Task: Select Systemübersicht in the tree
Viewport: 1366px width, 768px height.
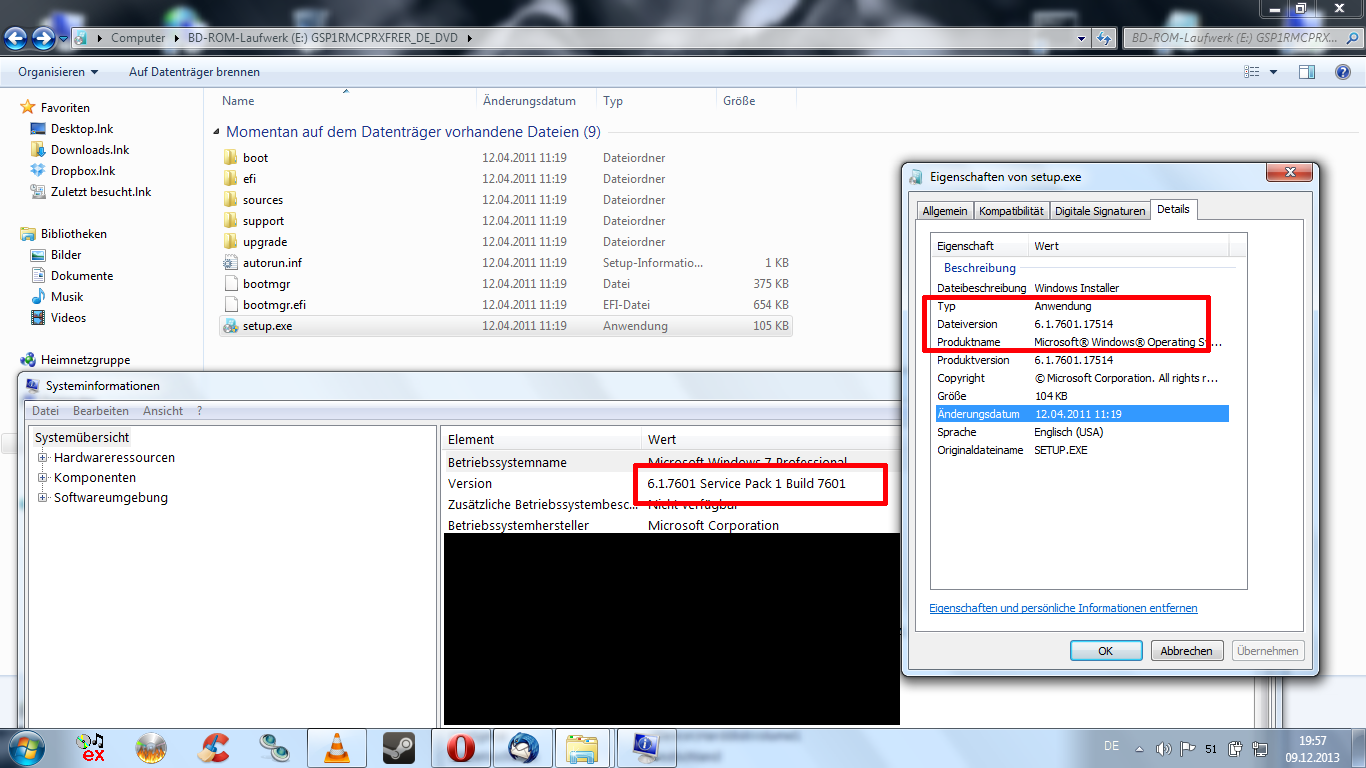Action: coord(82,438)
